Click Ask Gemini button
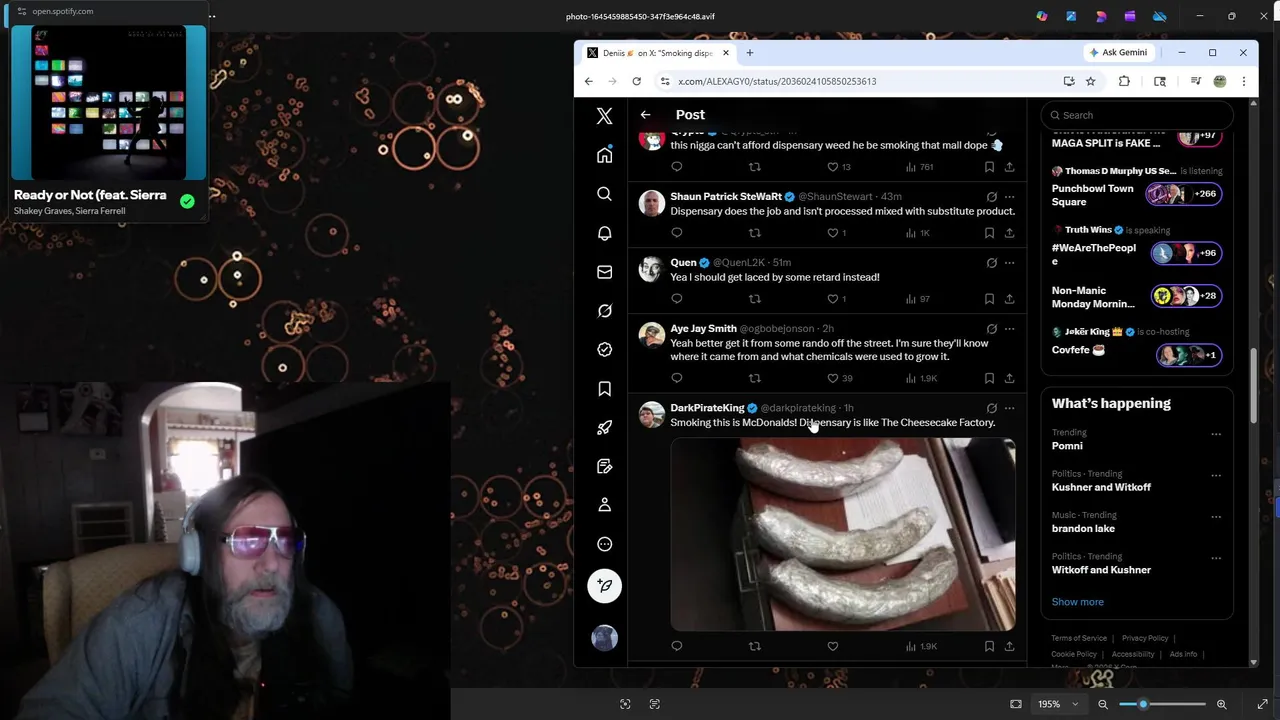The image size is (1280, 720). click(1117, 53)
